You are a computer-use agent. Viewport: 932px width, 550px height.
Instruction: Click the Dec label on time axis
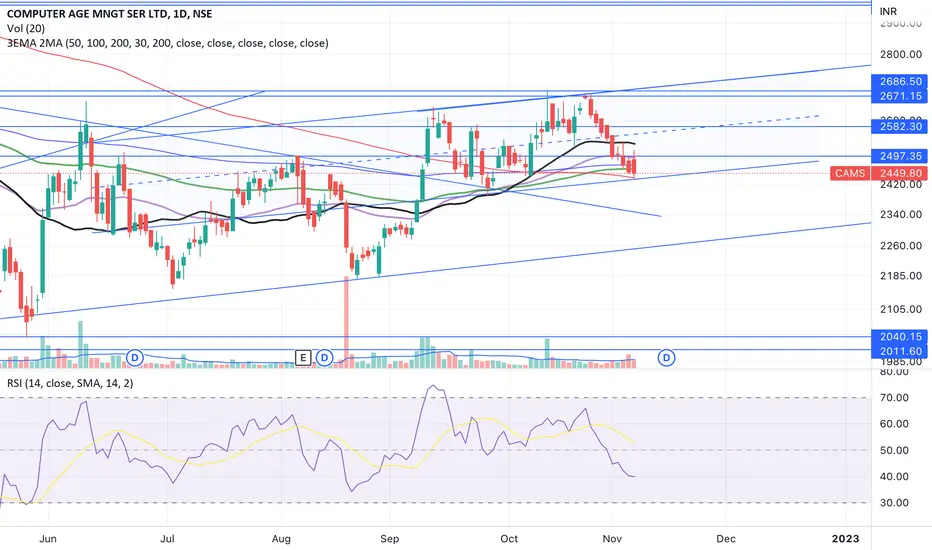coord(726,539)
